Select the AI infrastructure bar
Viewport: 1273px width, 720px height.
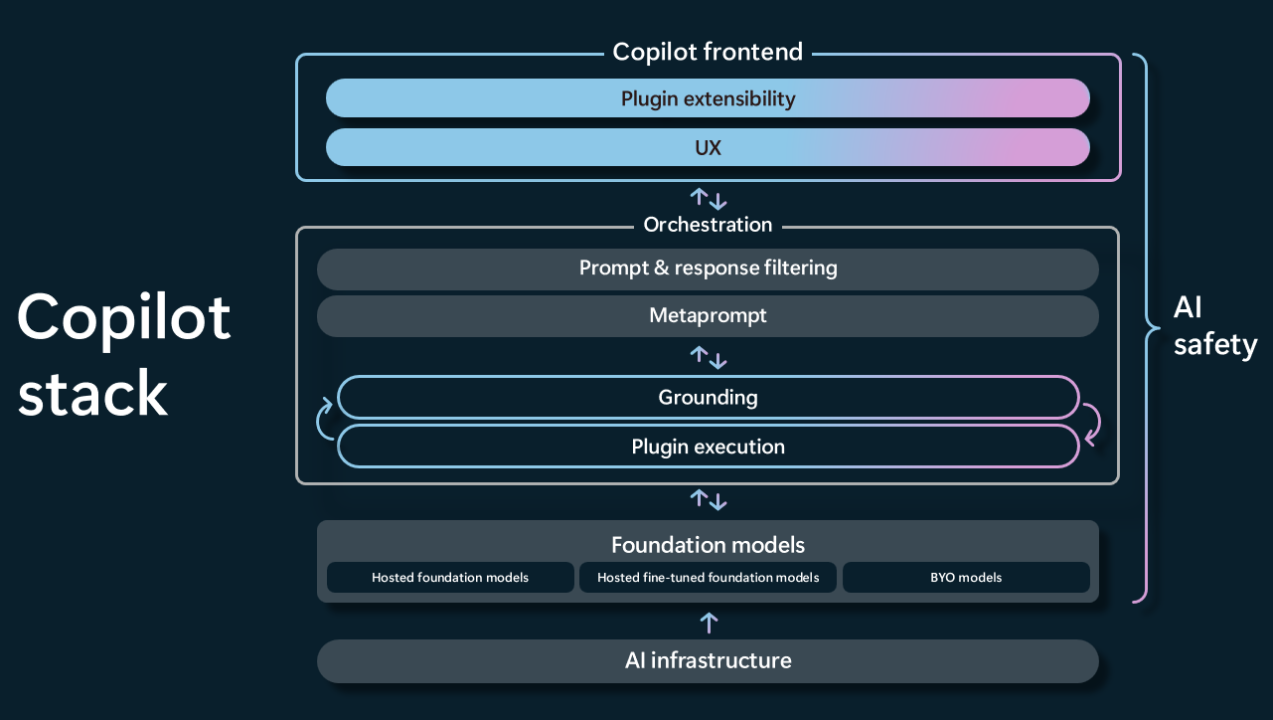(x=707, y=661)
